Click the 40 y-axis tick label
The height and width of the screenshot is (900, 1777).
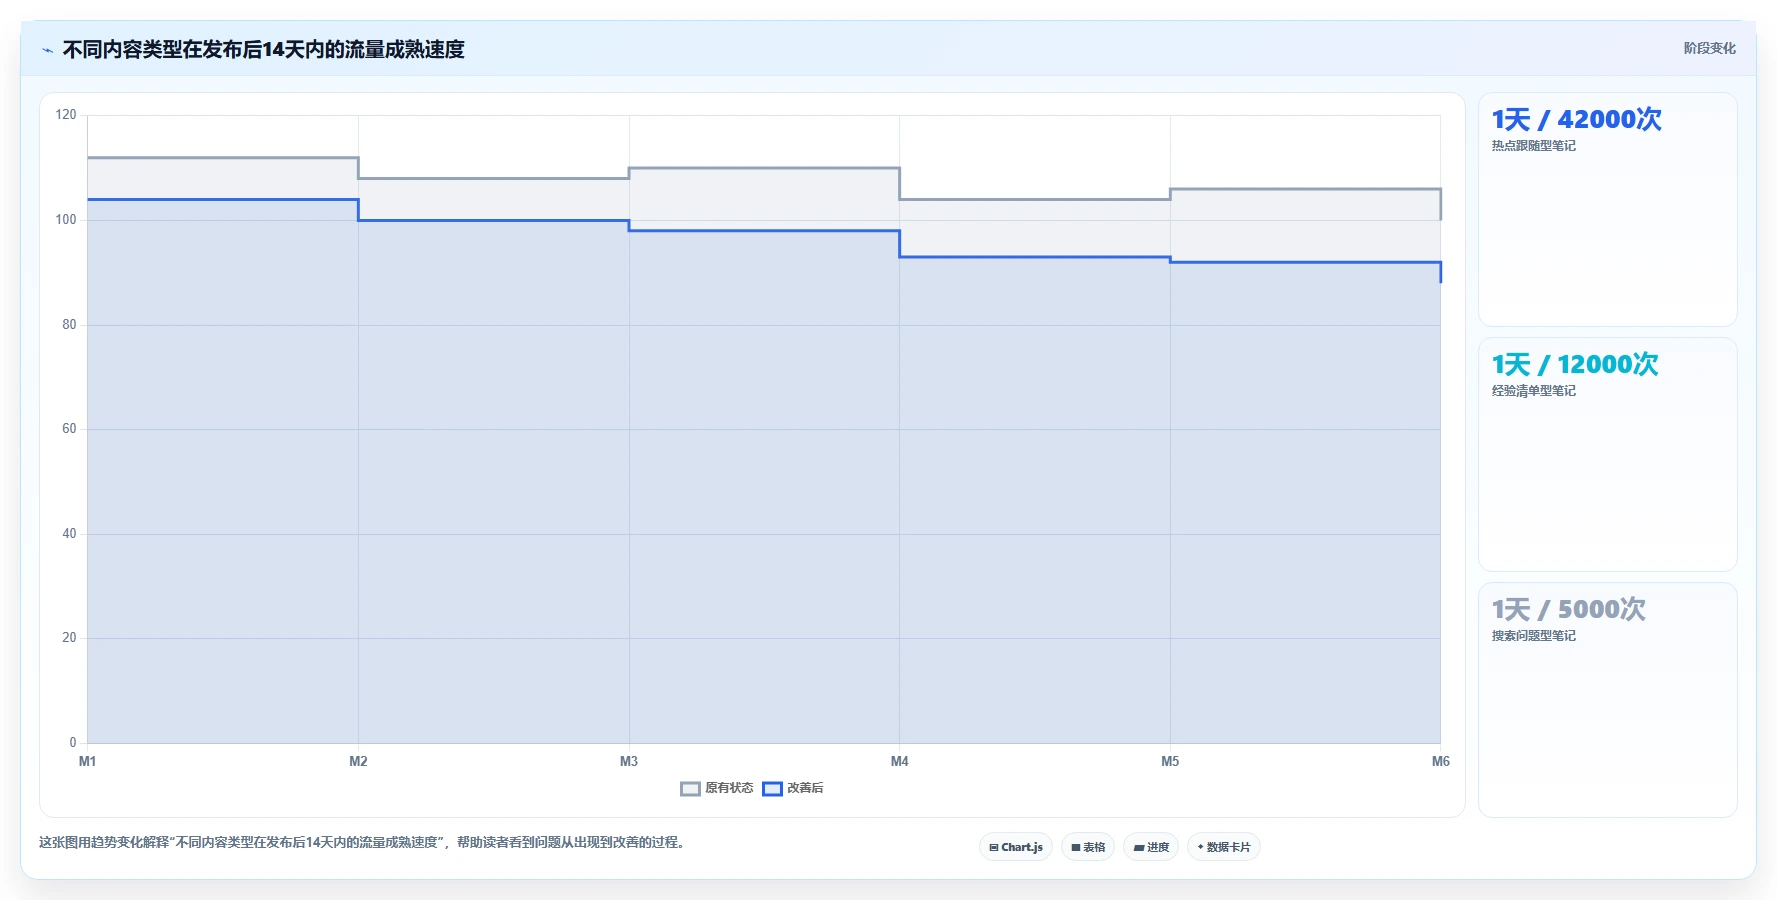pyautogui.click(x=69, y=533)
